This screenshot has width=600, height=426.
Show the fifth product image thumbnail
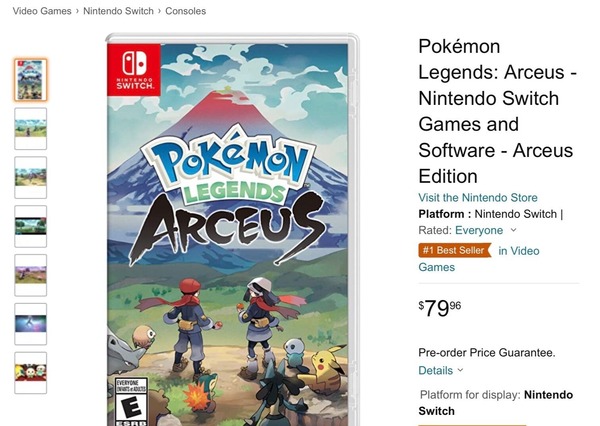pyautogui.click(x=30, y=275)
